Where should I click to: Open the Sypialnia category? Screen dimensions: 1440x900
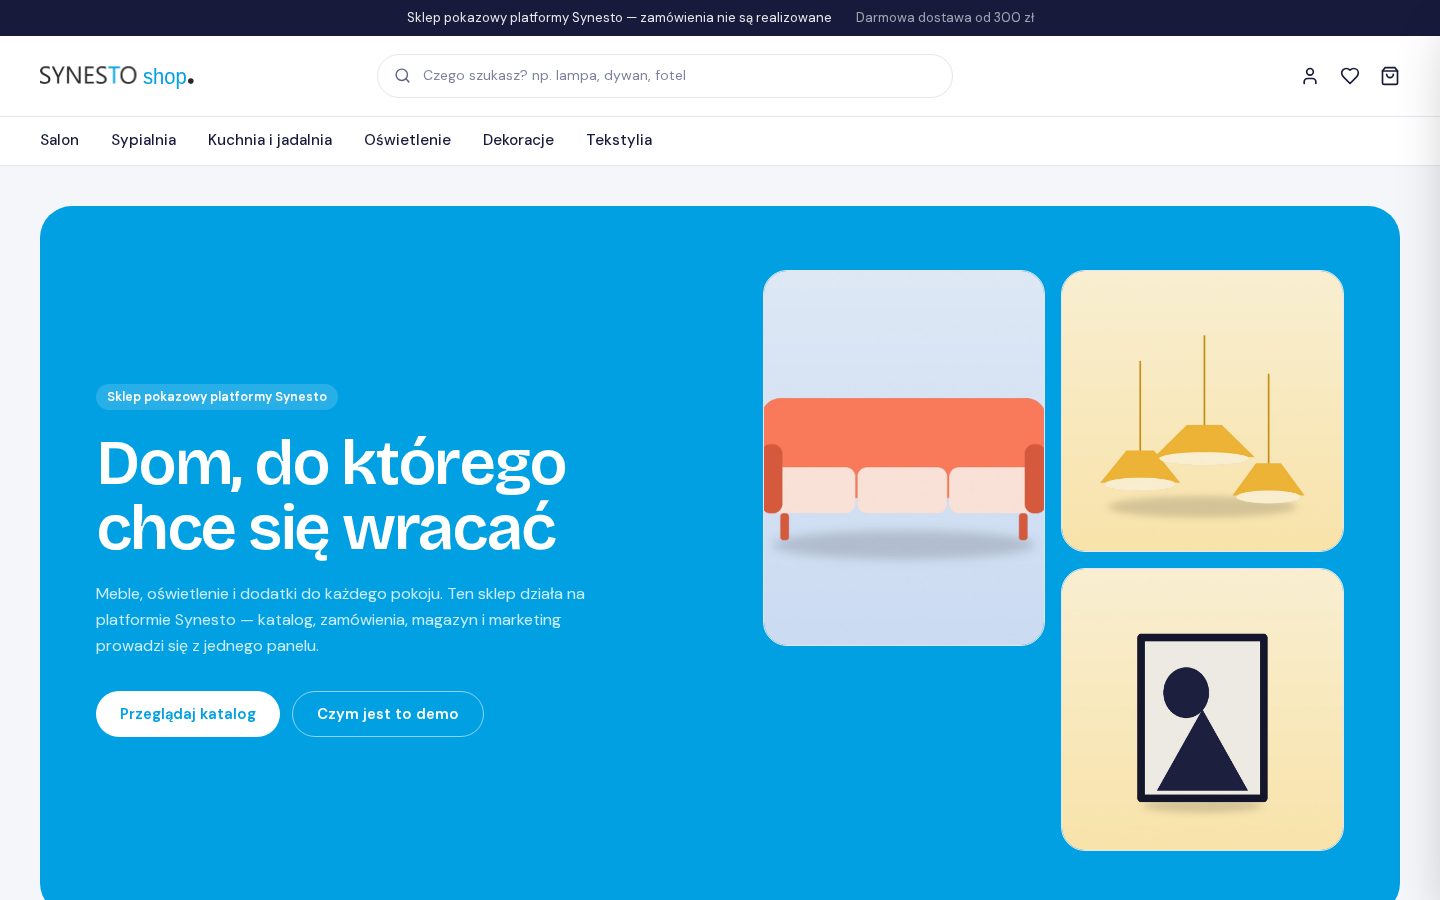pyautogui.click(x=143, y=140)
